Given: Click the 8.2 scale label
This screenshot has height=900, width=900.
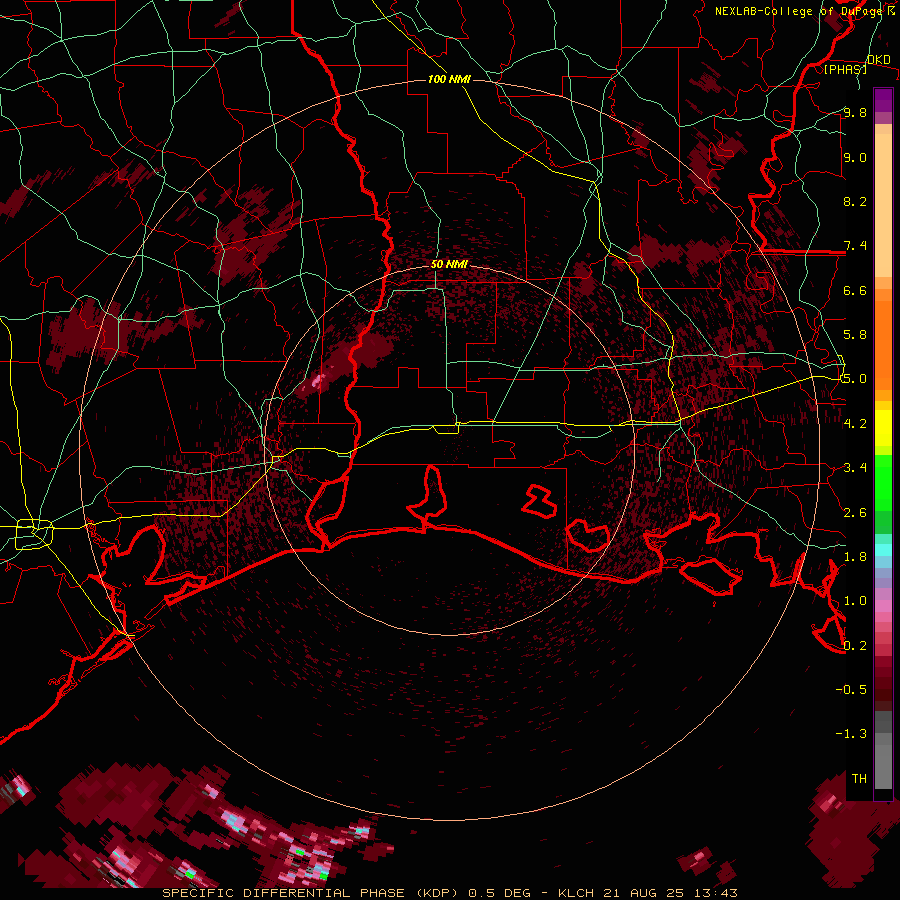Looking at the screenshot, I should coord(855,201).
